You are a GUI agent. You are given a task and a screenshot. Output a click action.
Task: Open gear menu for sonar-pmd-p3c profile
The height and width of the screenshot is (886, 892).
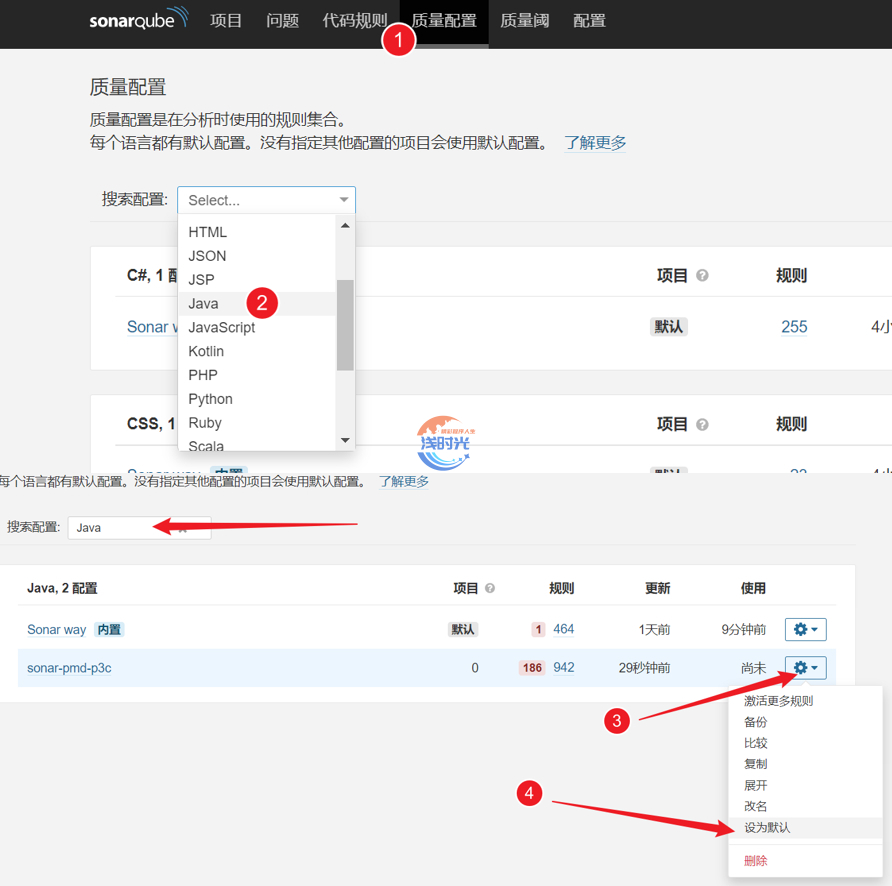coord(805,668)
